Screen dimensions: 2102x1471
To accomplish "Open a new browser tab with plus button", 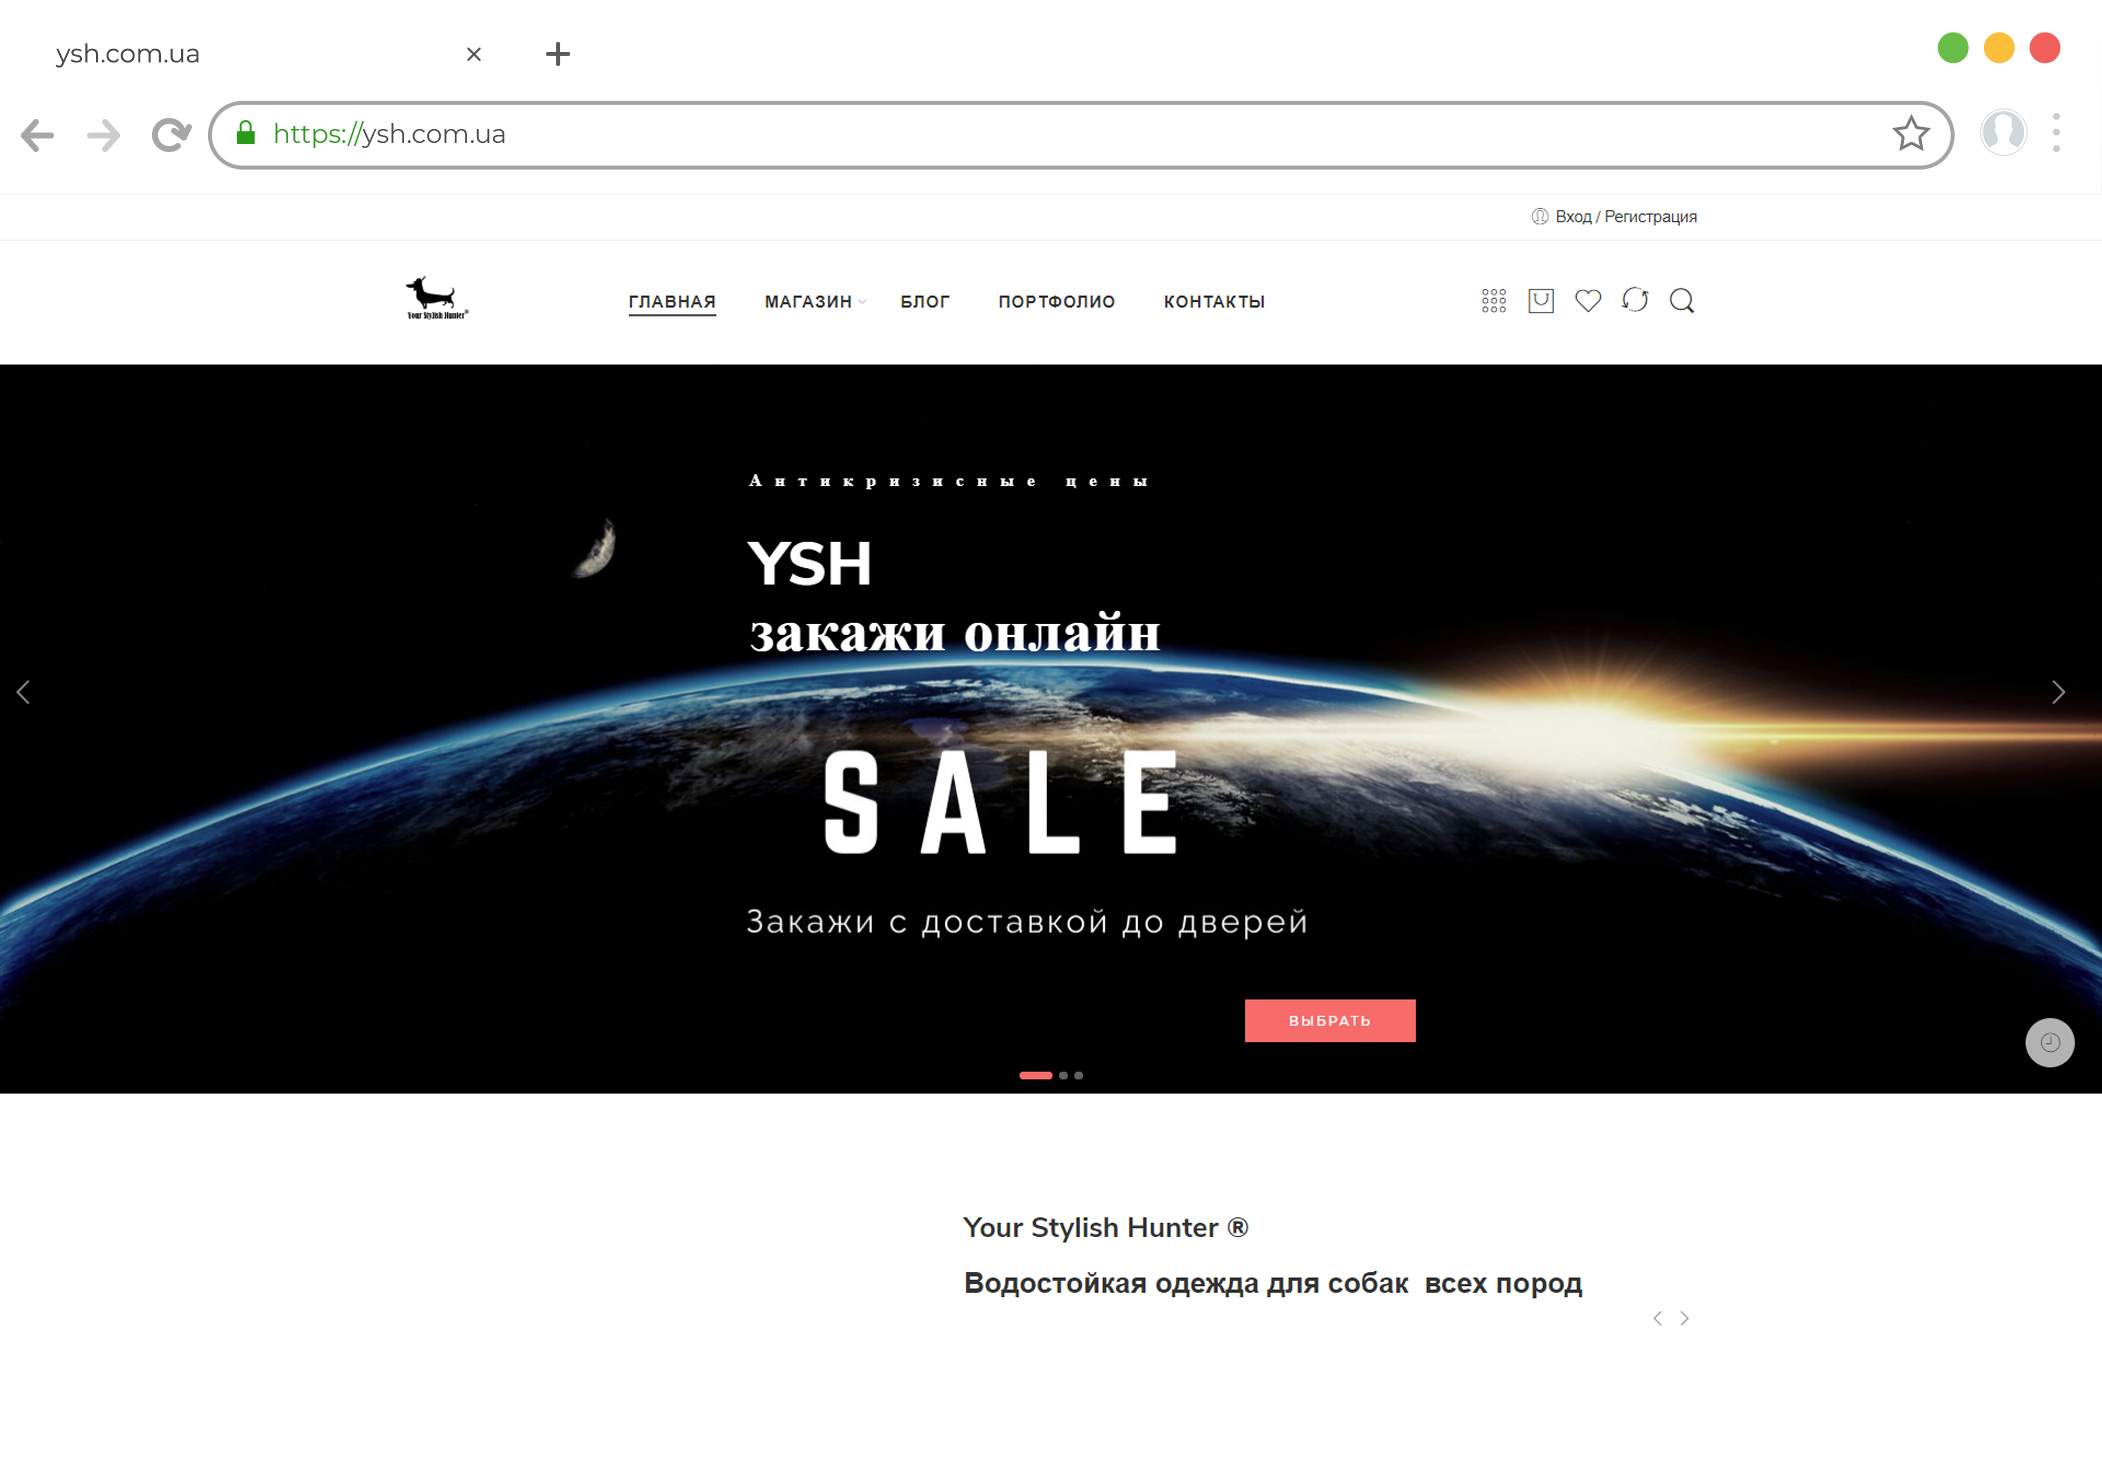I will coord(558,54).
